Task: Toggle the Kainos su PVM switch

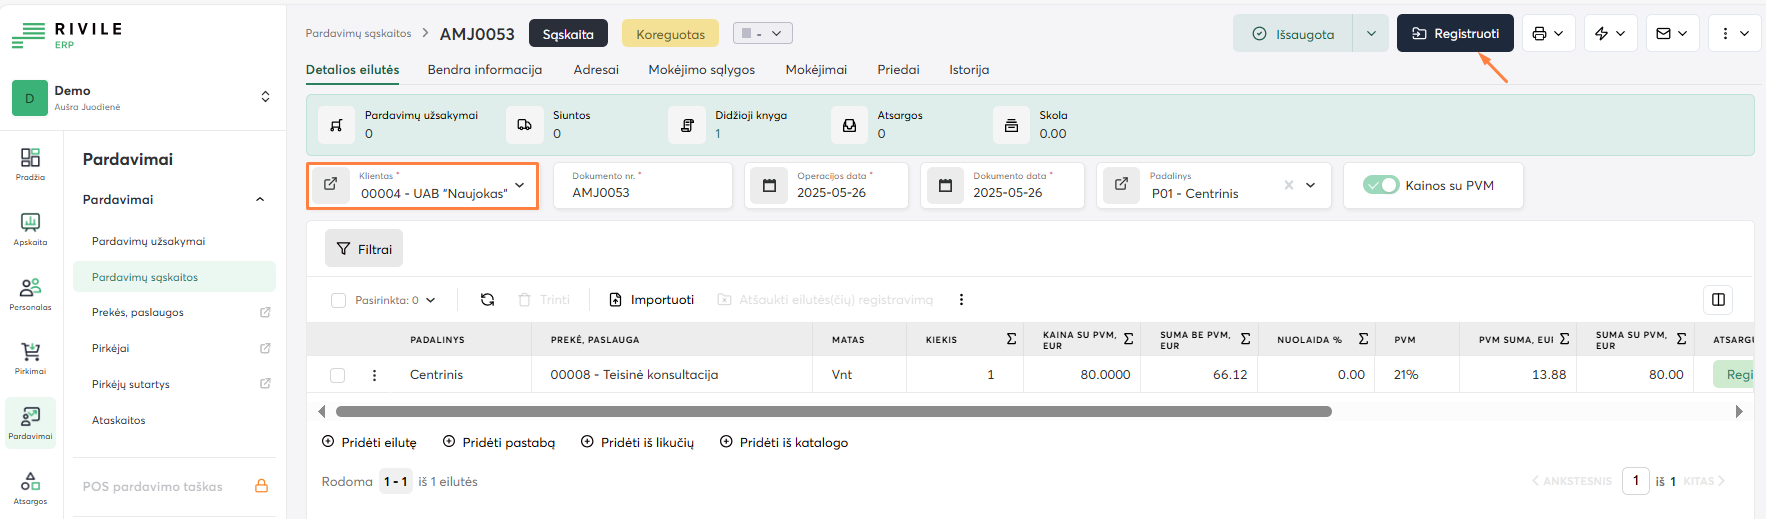Action: tap(1381, 186)
